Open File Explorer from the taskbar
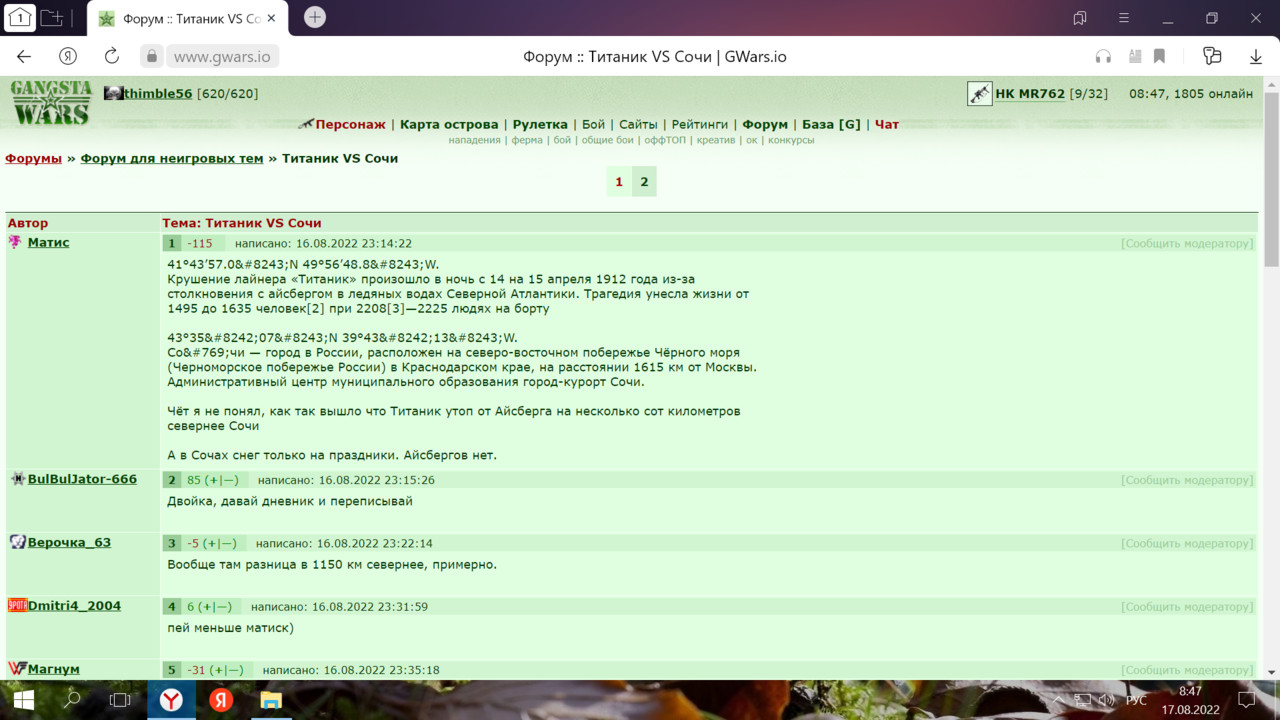The height and width of the screenshot is (720, 1280). tap(270, 700)
